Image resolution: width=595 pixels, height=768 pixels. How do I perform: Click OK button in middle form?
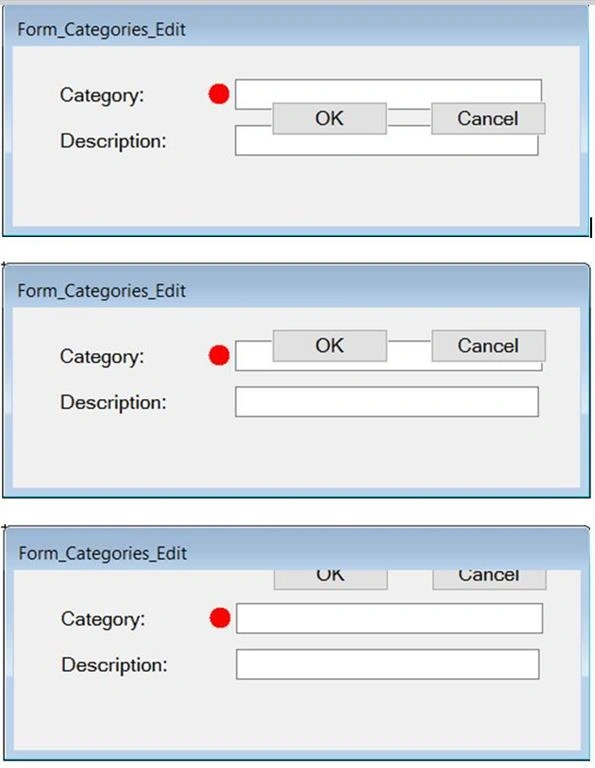(x=330, y=346)
